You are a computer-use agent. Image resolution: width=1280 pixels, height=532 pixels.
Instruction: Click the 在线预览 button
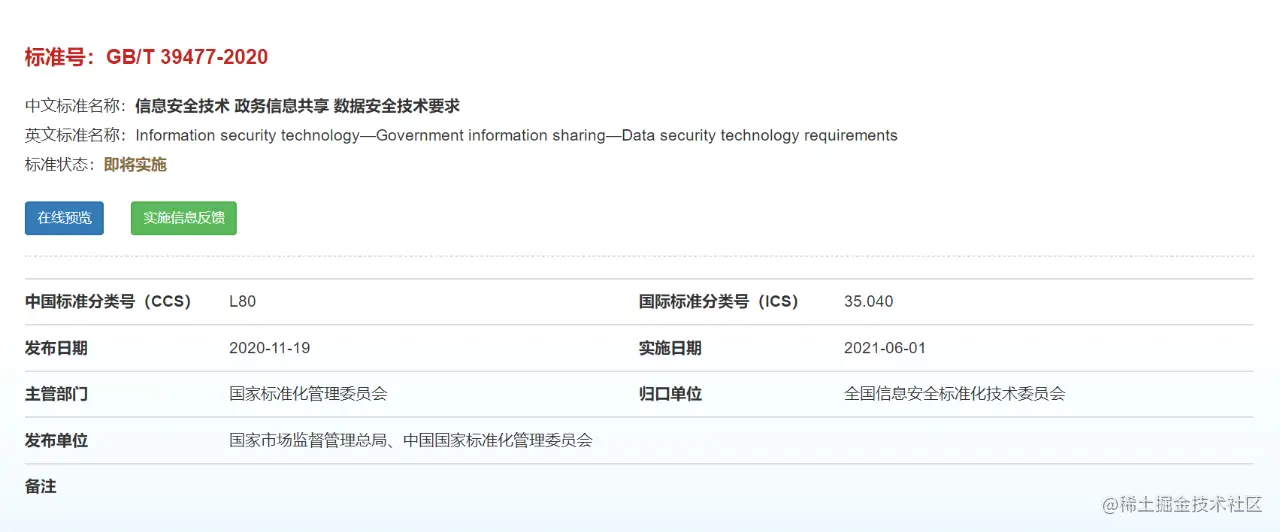coord(64,218)
